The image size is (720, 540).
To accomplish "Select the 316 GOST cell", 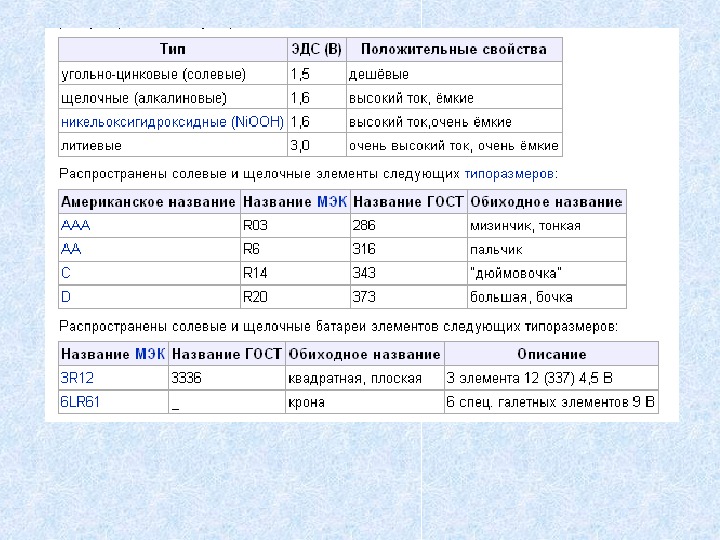I will pos(409,249).
